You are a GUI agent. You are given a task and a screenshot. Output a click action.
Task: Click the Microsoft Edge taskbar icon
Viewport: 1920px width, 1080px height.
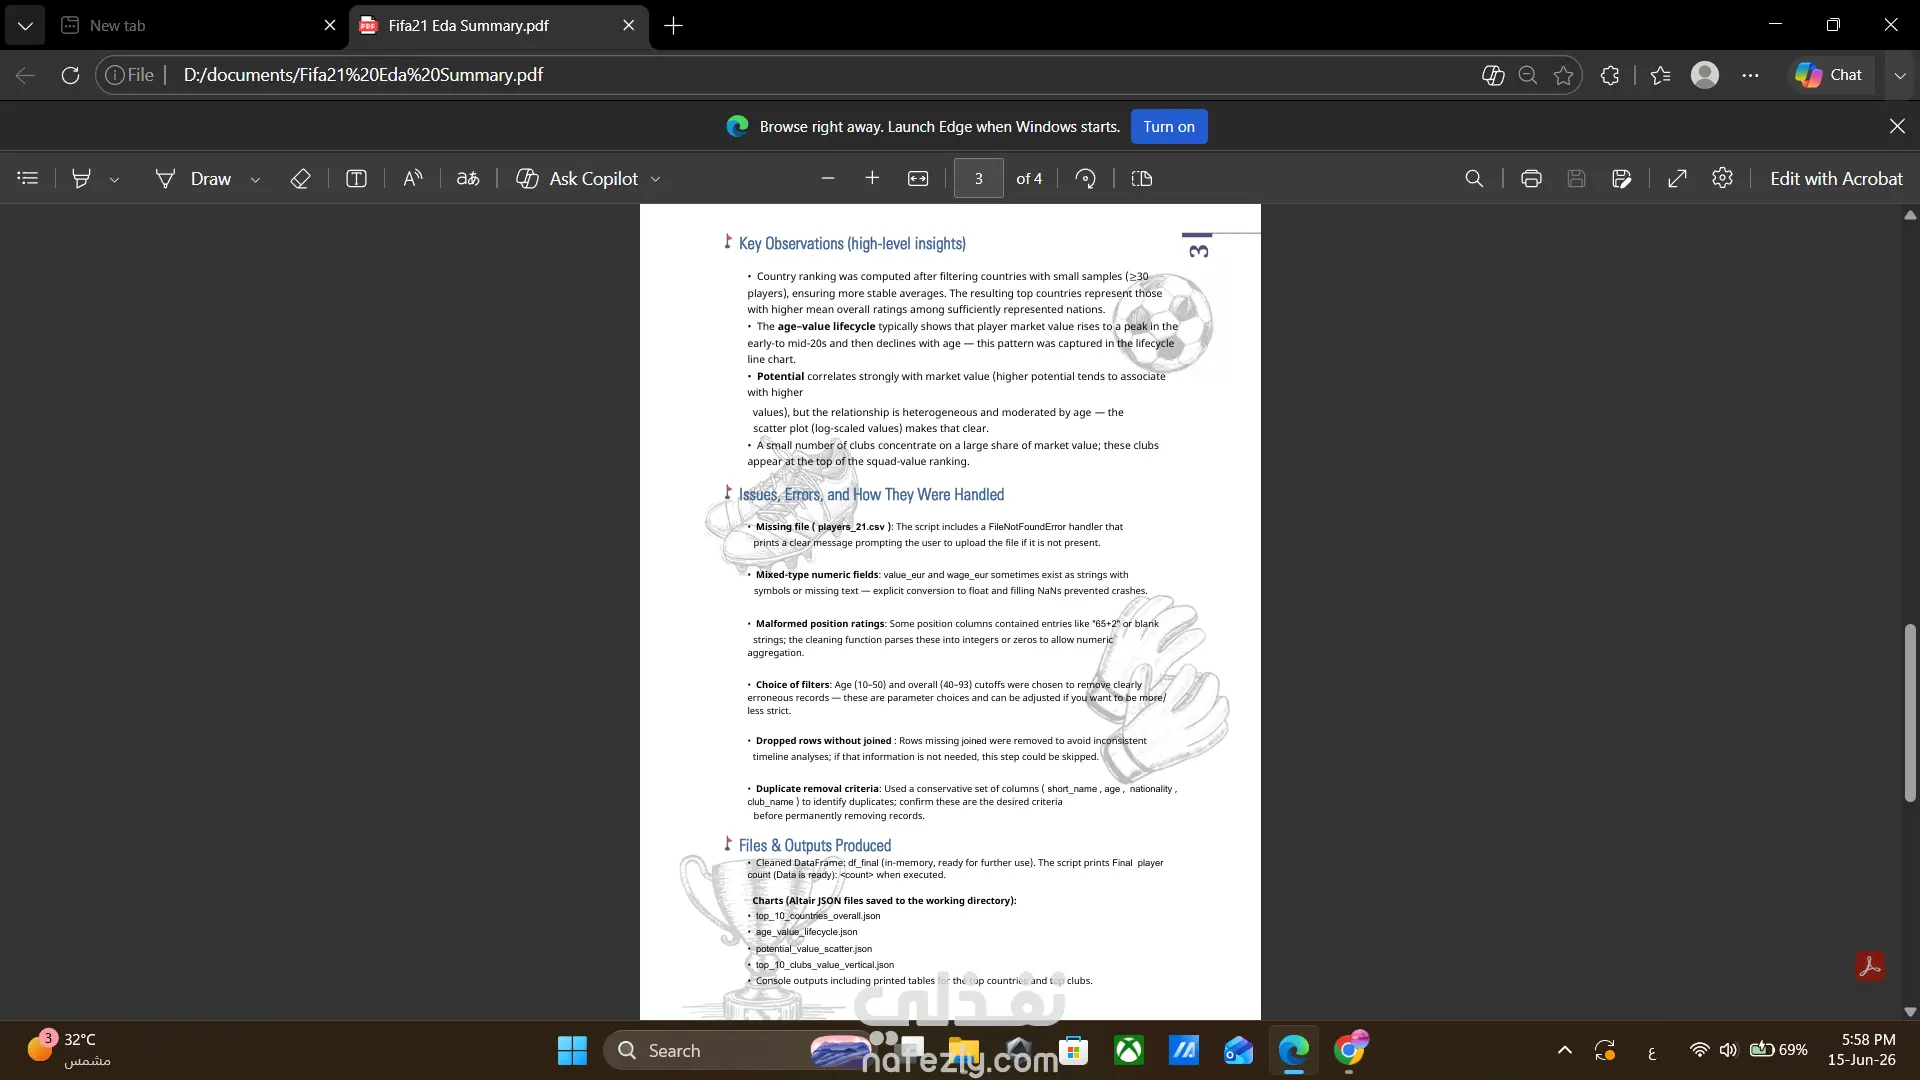[x=1293, y=1050]
